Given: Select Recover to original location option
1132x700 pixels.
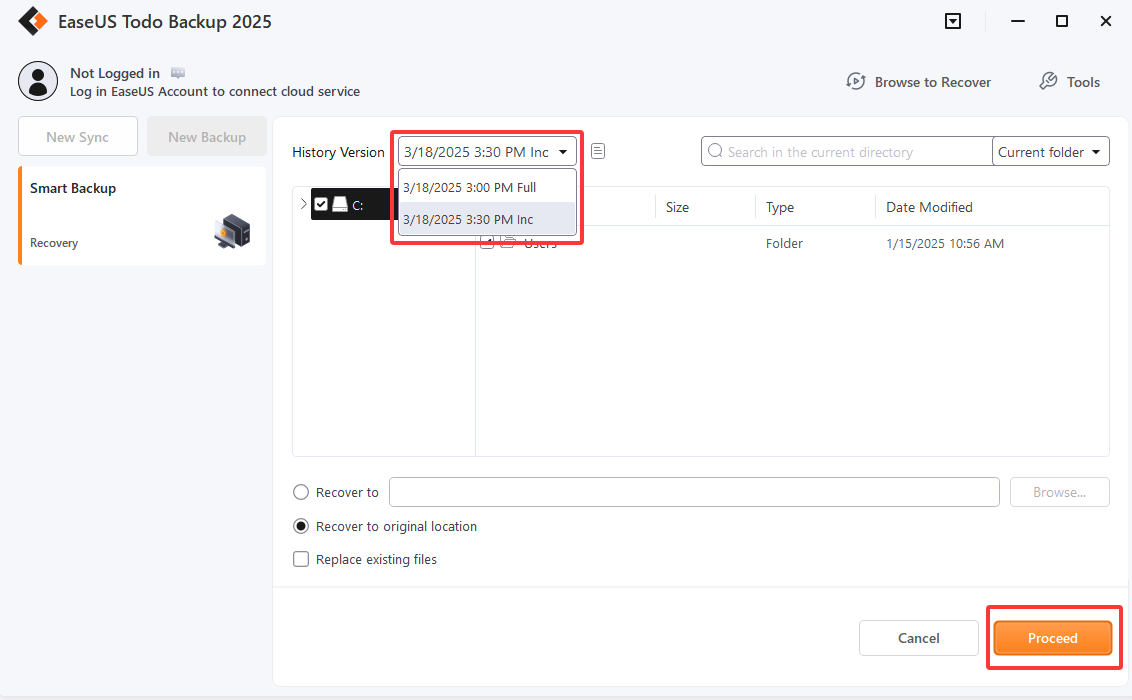Looking at the screenshot, I should tap(301, 526).
